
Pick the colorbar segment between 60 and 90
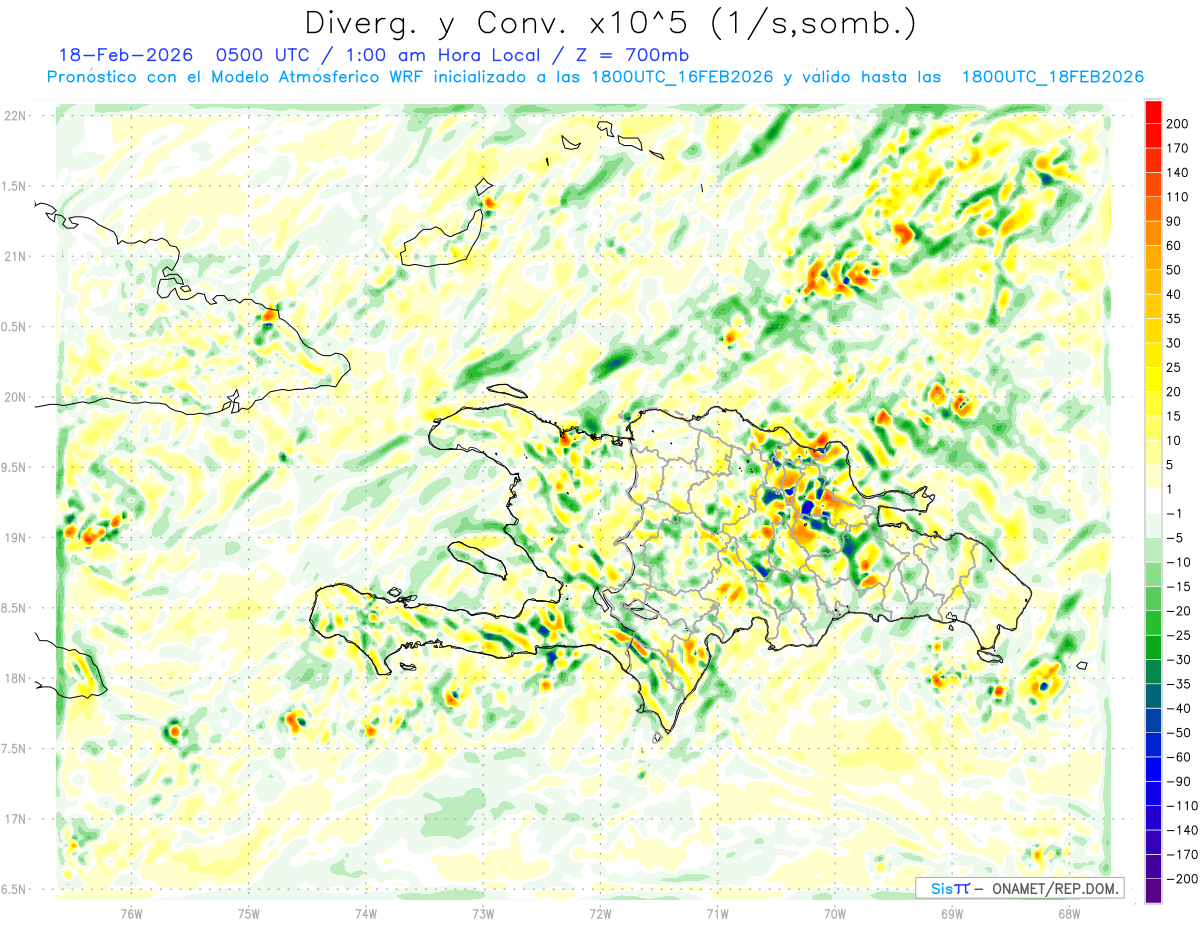tap(1154, 234)
